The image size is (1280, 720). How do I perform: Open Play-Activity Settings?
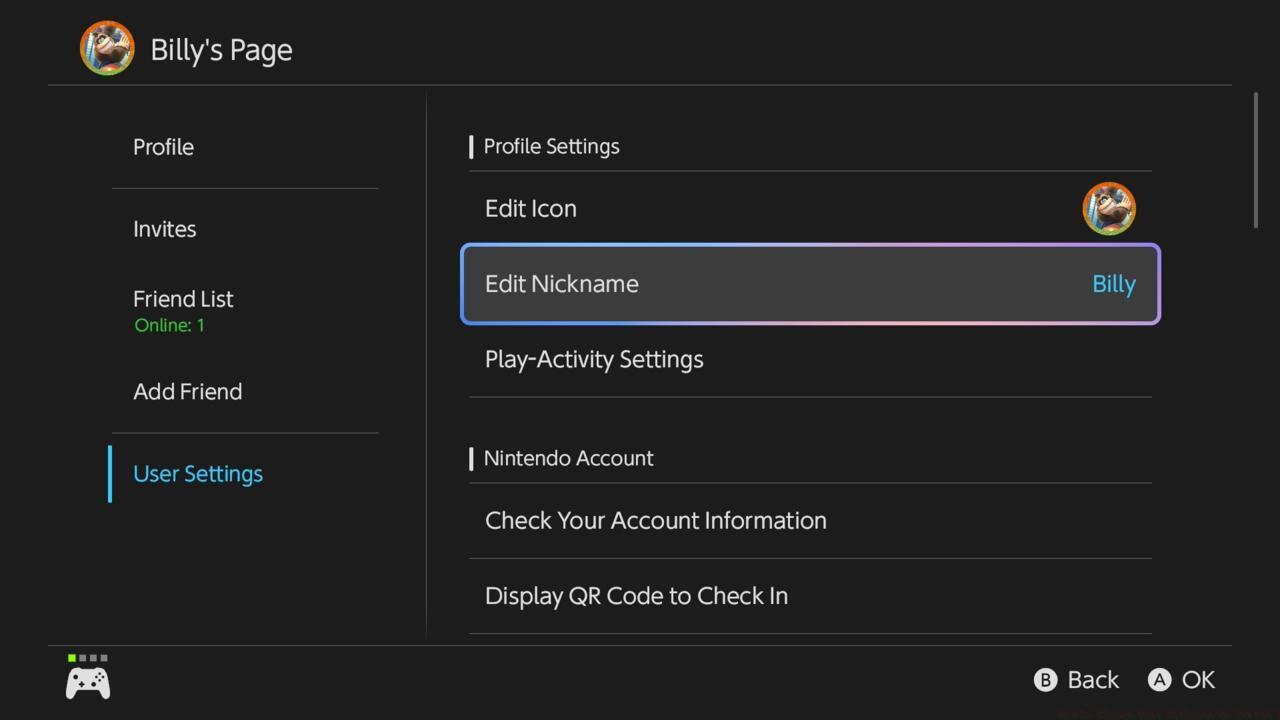pos(594,359)
